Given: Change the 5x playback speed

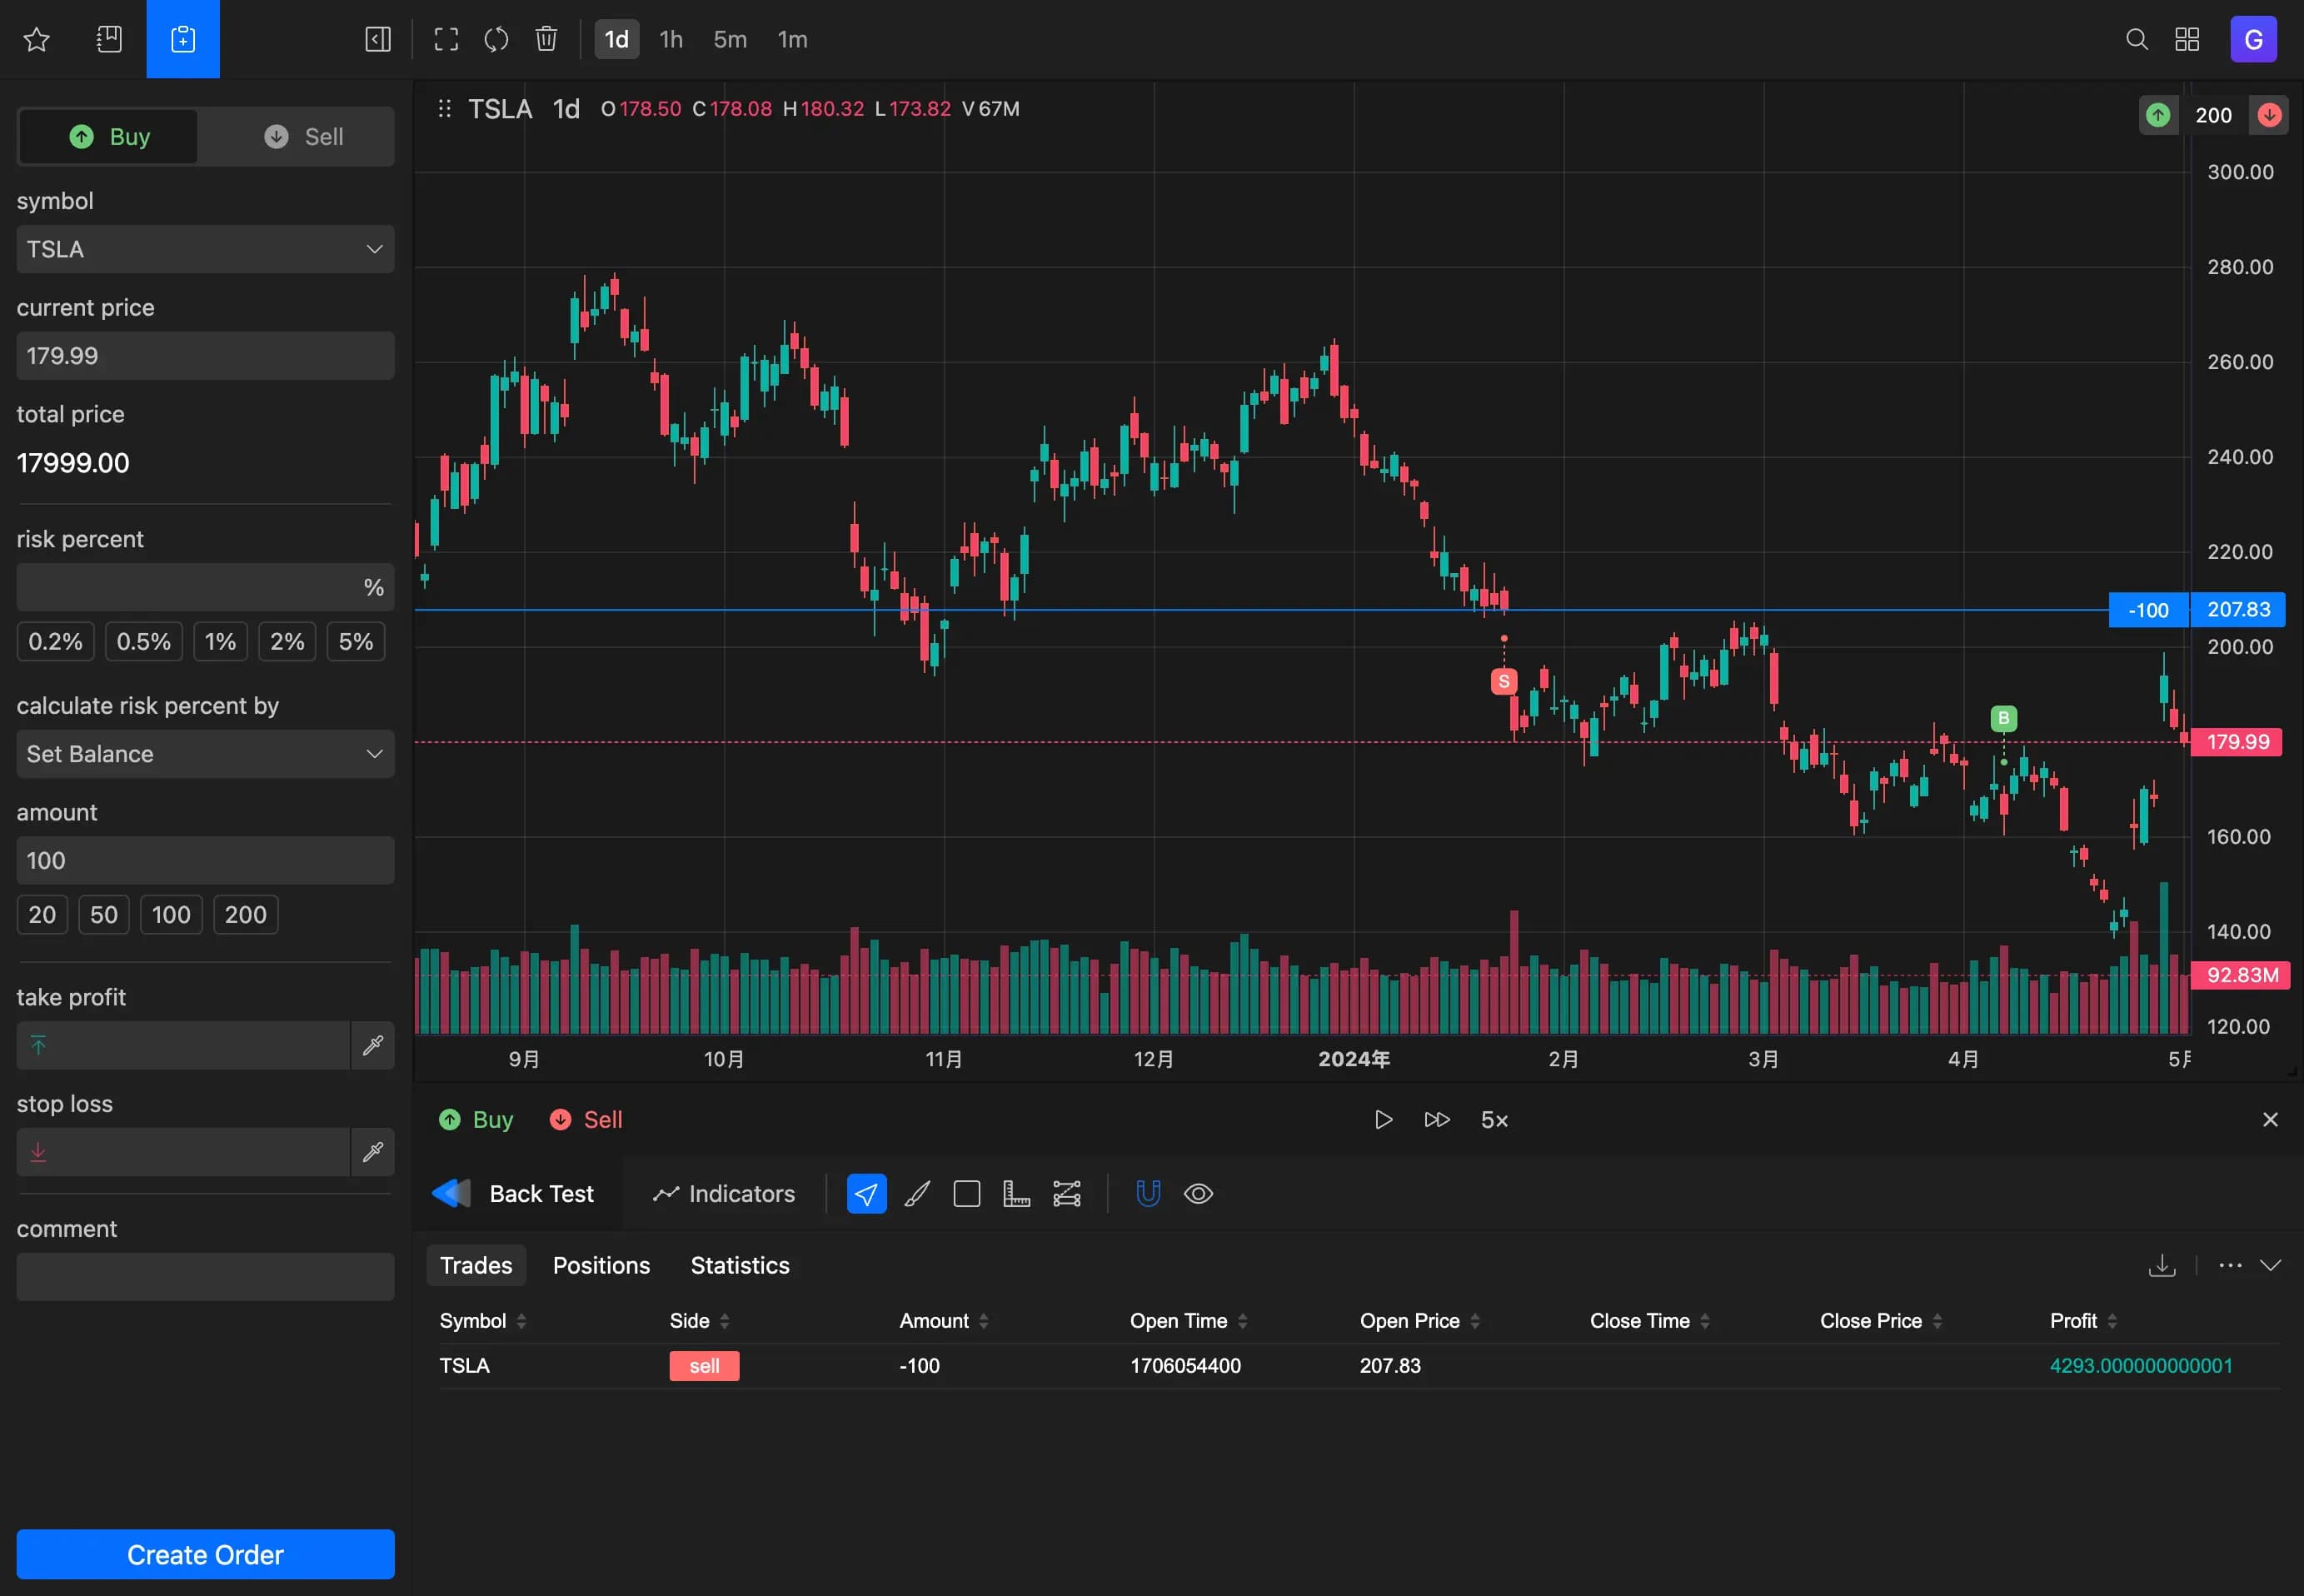Looking at the screenshot, I should point(1494,1119).
